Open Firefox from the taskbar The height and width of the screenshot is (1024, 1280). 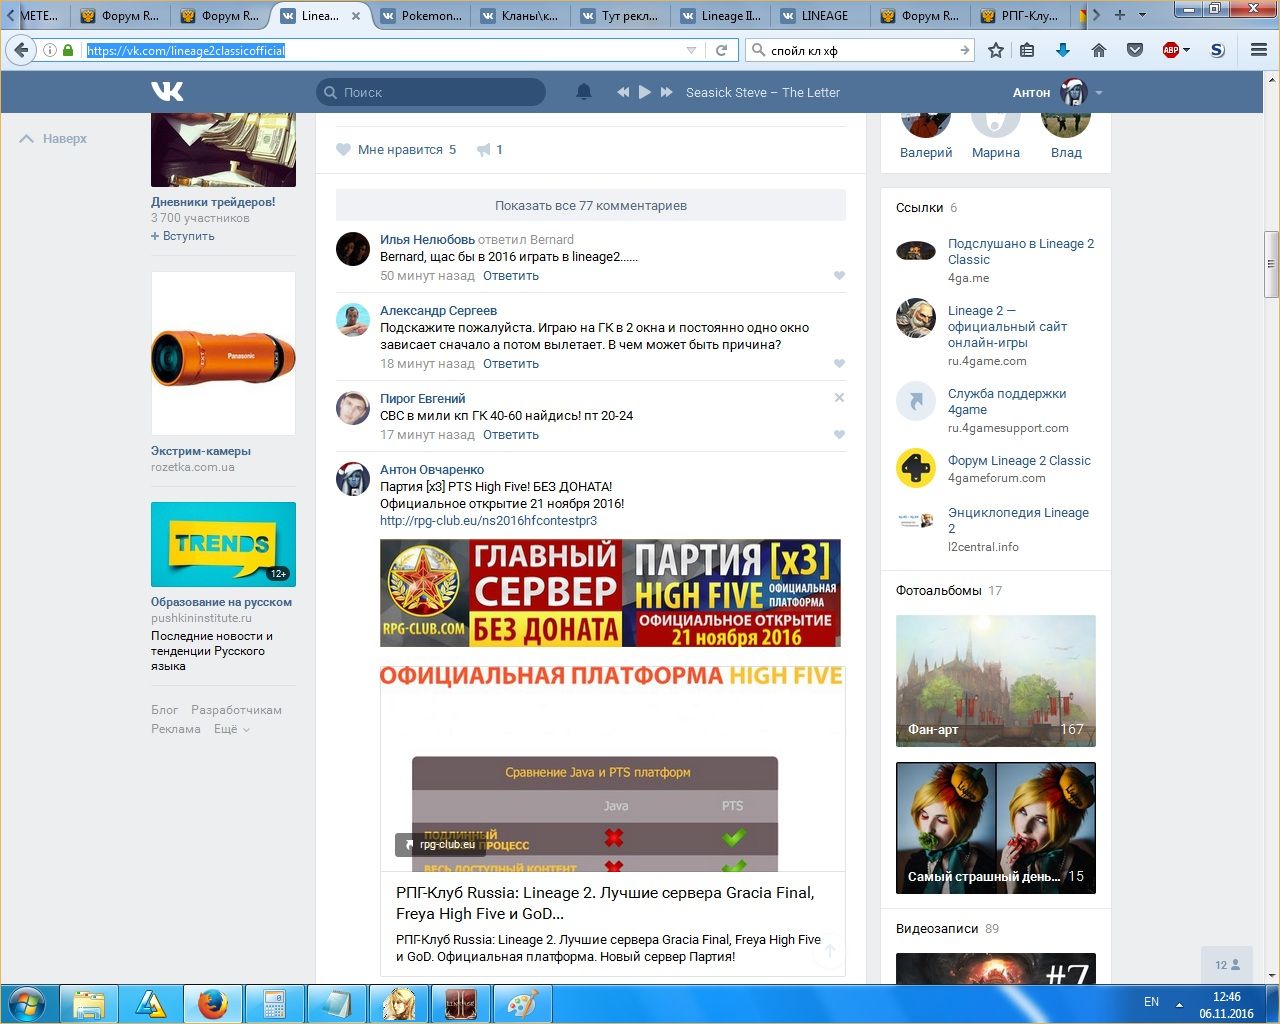[212, 1003]
